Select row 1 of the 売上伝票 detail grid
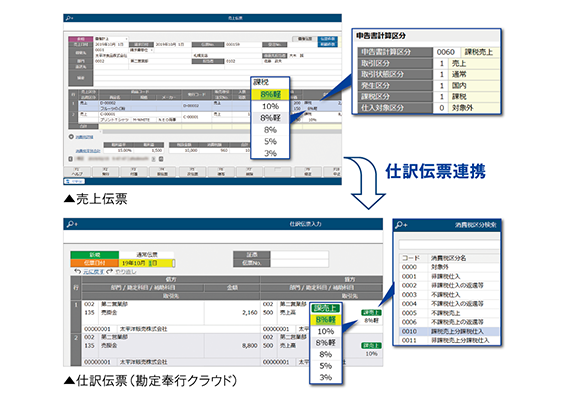The width and height of the screenshot is (575, 401). click(x=205, y=106)
